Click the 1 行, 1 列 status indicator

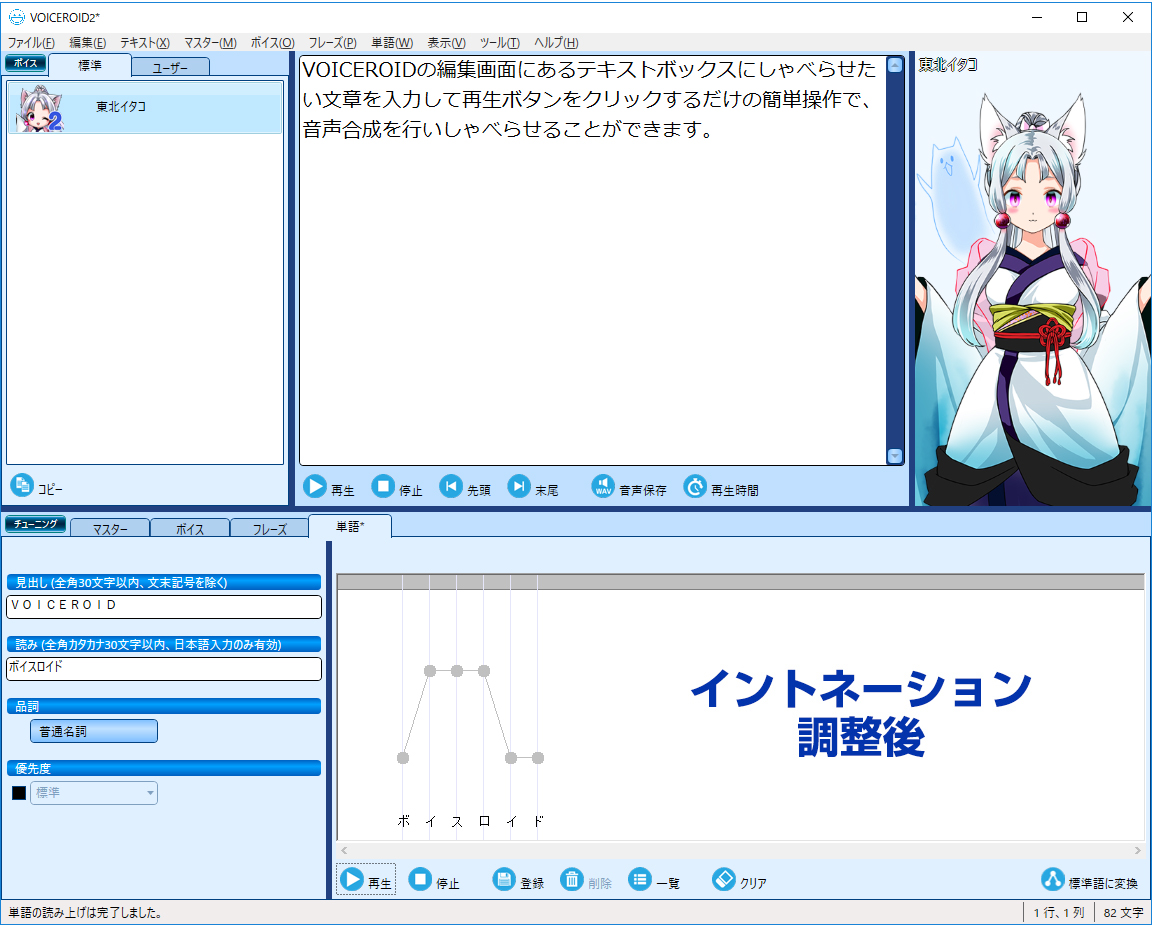(1058, 912)
